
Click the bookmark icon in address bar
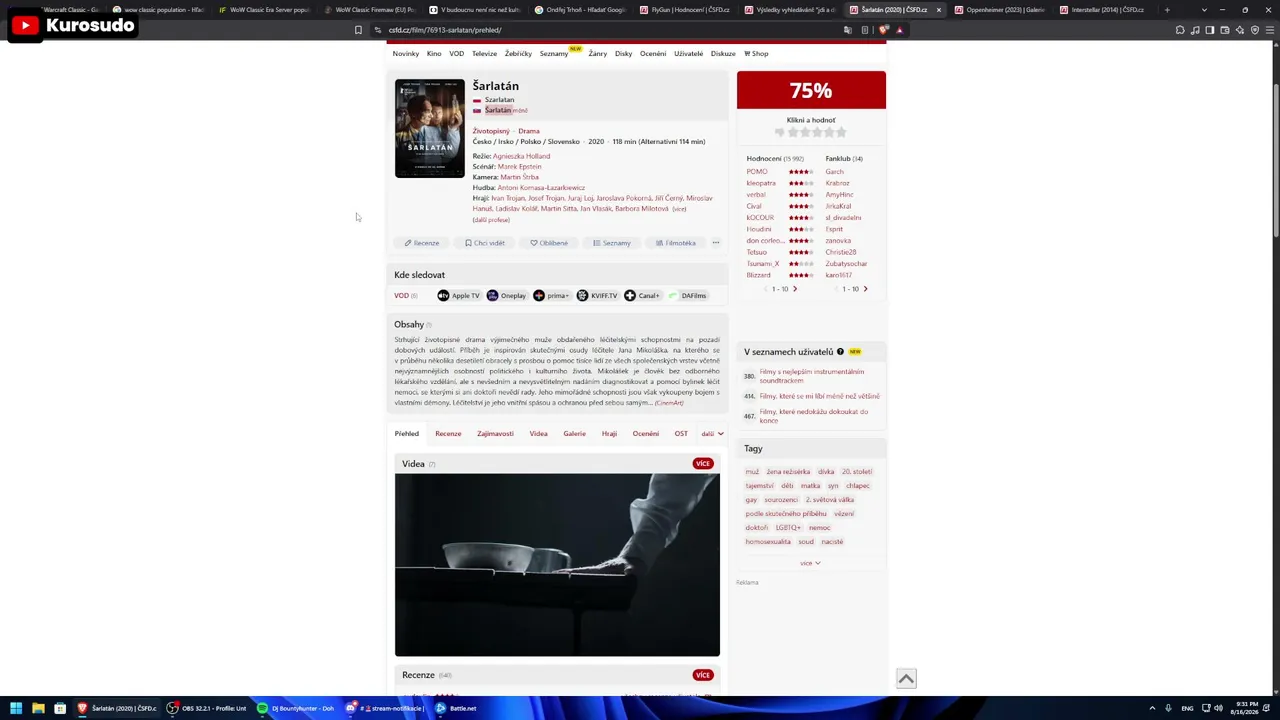358,30
